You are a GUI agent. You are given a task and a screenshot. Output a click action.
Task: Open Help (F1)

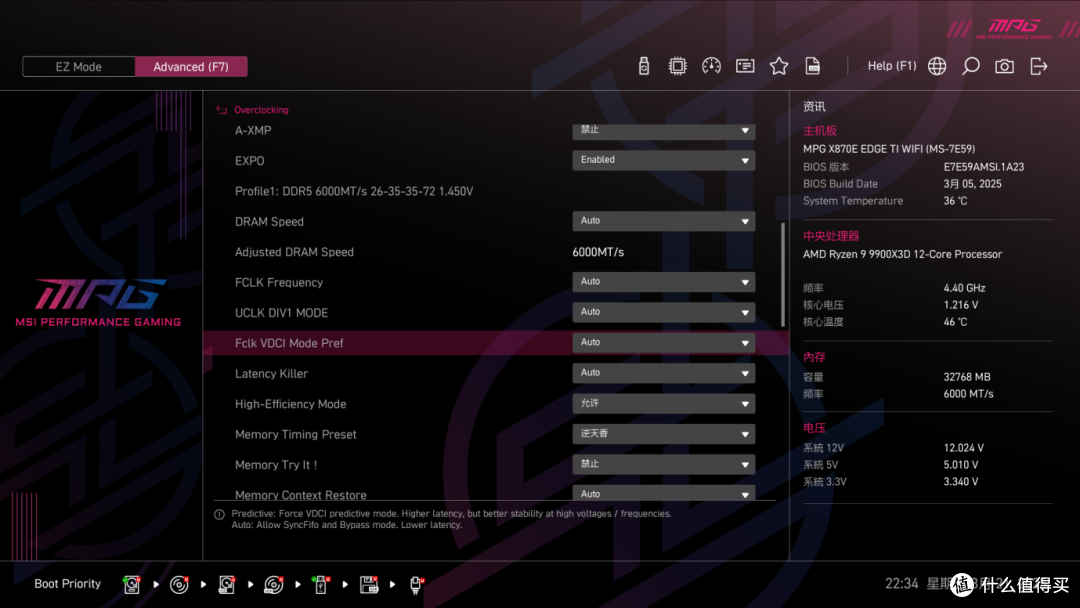pyautogui.click(x=891, y=66)
